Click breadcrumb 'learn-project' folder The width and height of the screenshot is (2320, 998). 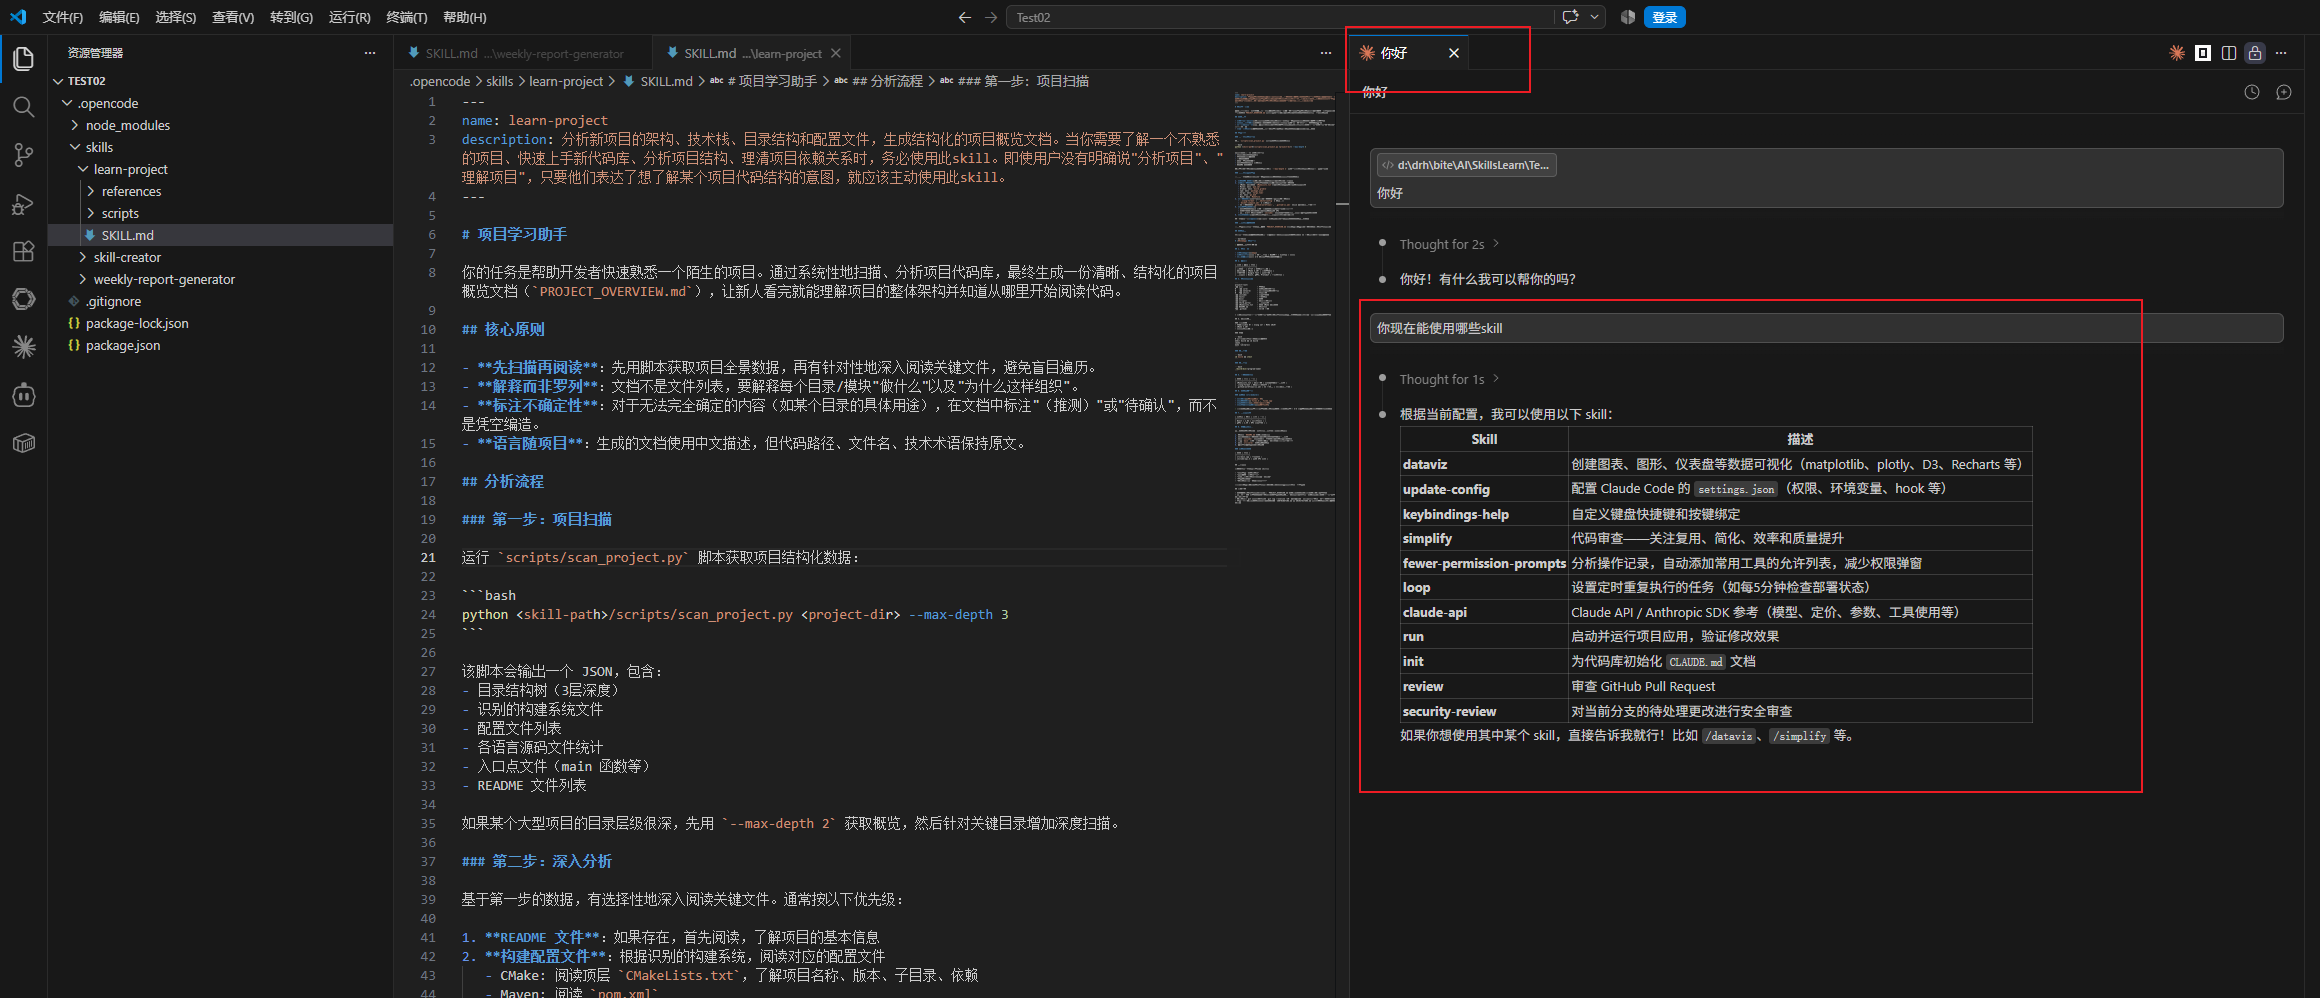[x=566, y=81]
